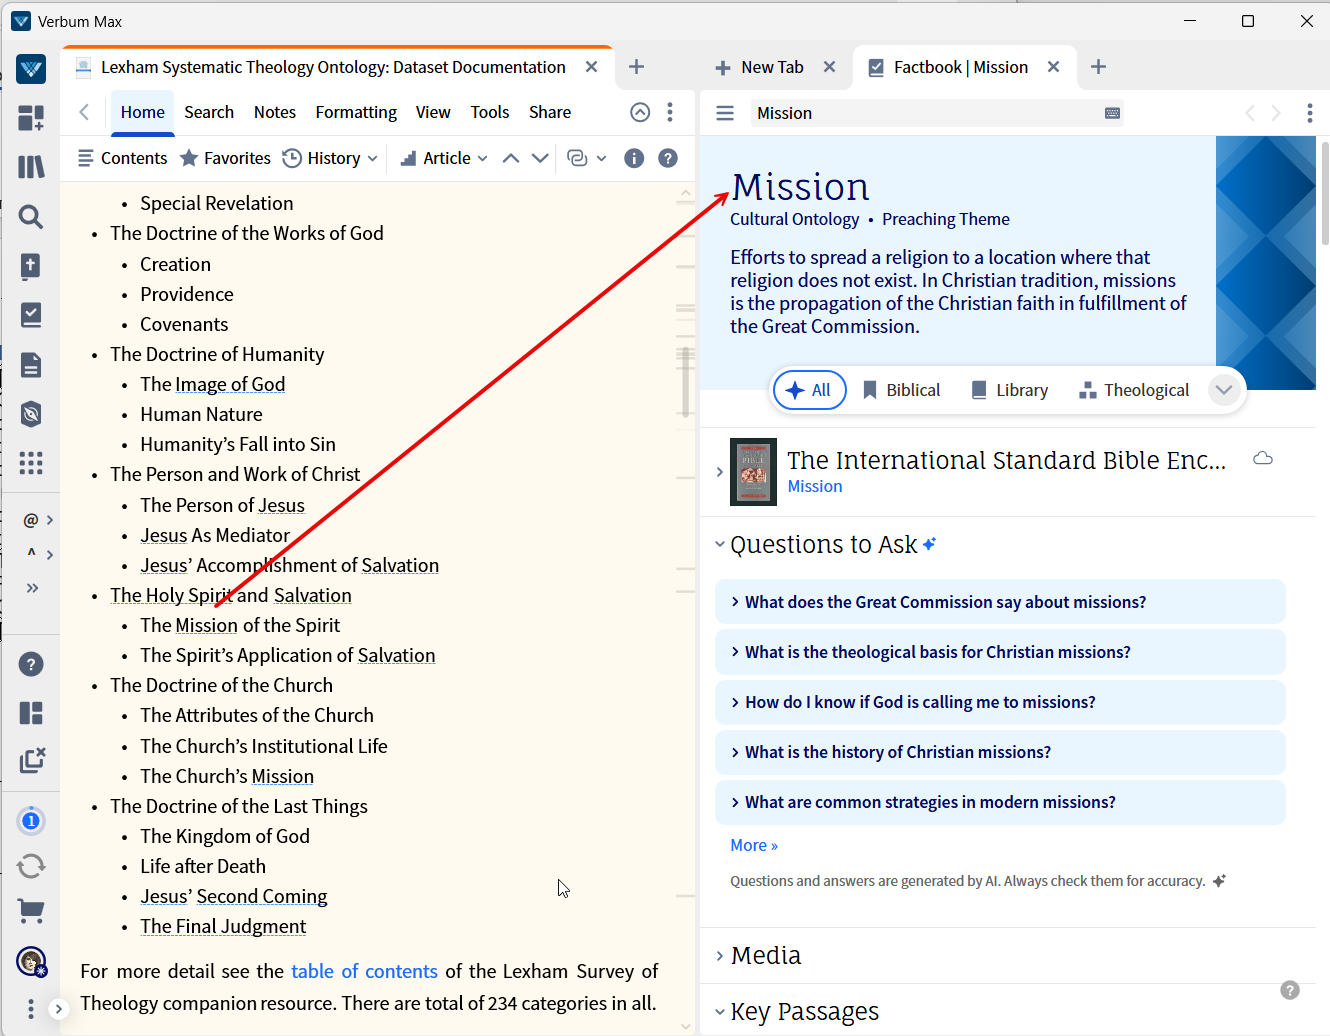Image resolution: width=1330 pixels, height=1036 pixels.
Task: Toggle the Biblical filter chip
Action: click(x=901, y=390)
